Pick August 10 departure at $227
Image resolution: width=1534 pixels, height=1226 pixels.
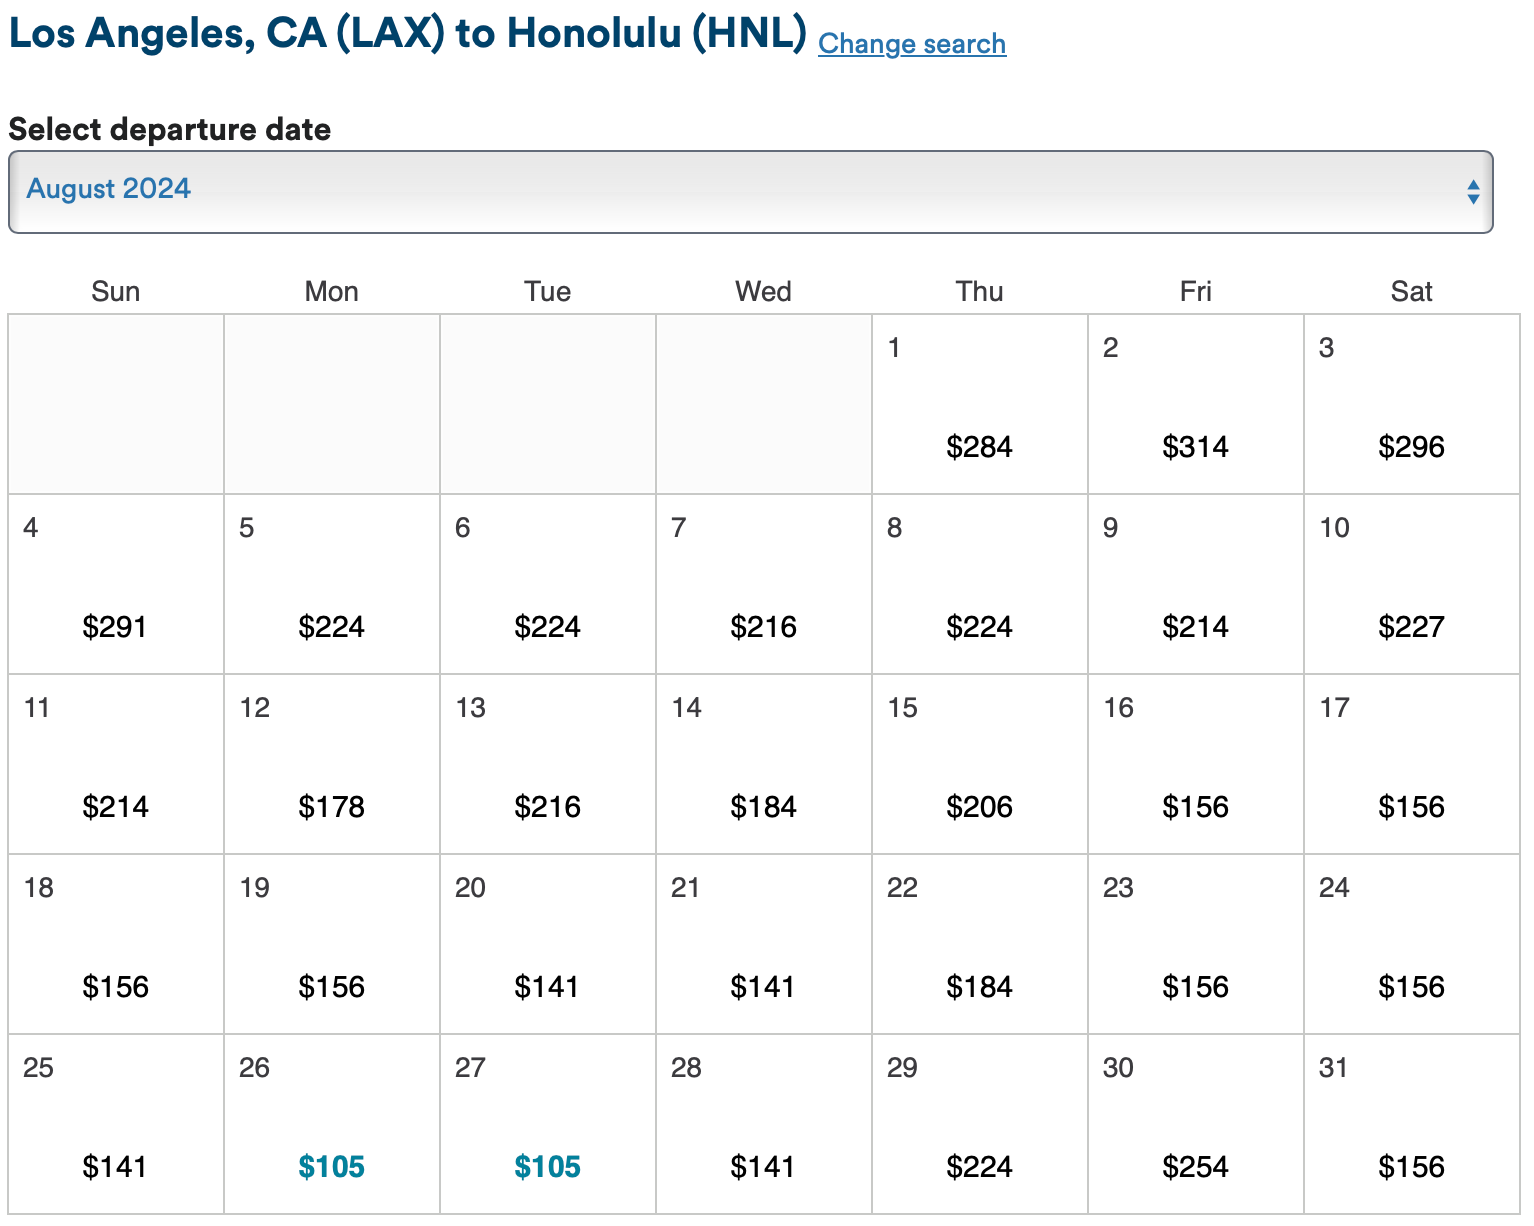pos(1411,626)
